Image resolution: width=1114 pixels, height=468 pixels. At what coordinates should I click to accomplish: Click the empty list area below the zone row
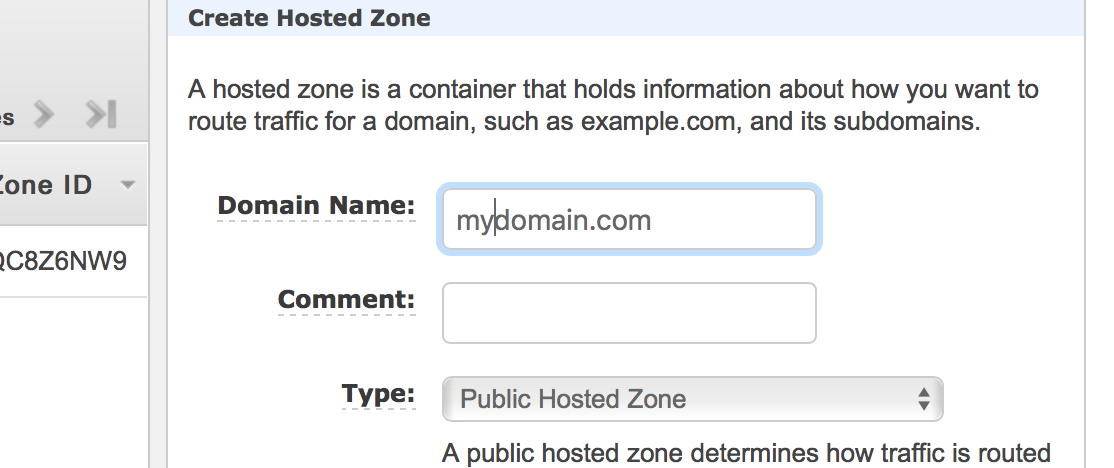[x=70, y=380]
